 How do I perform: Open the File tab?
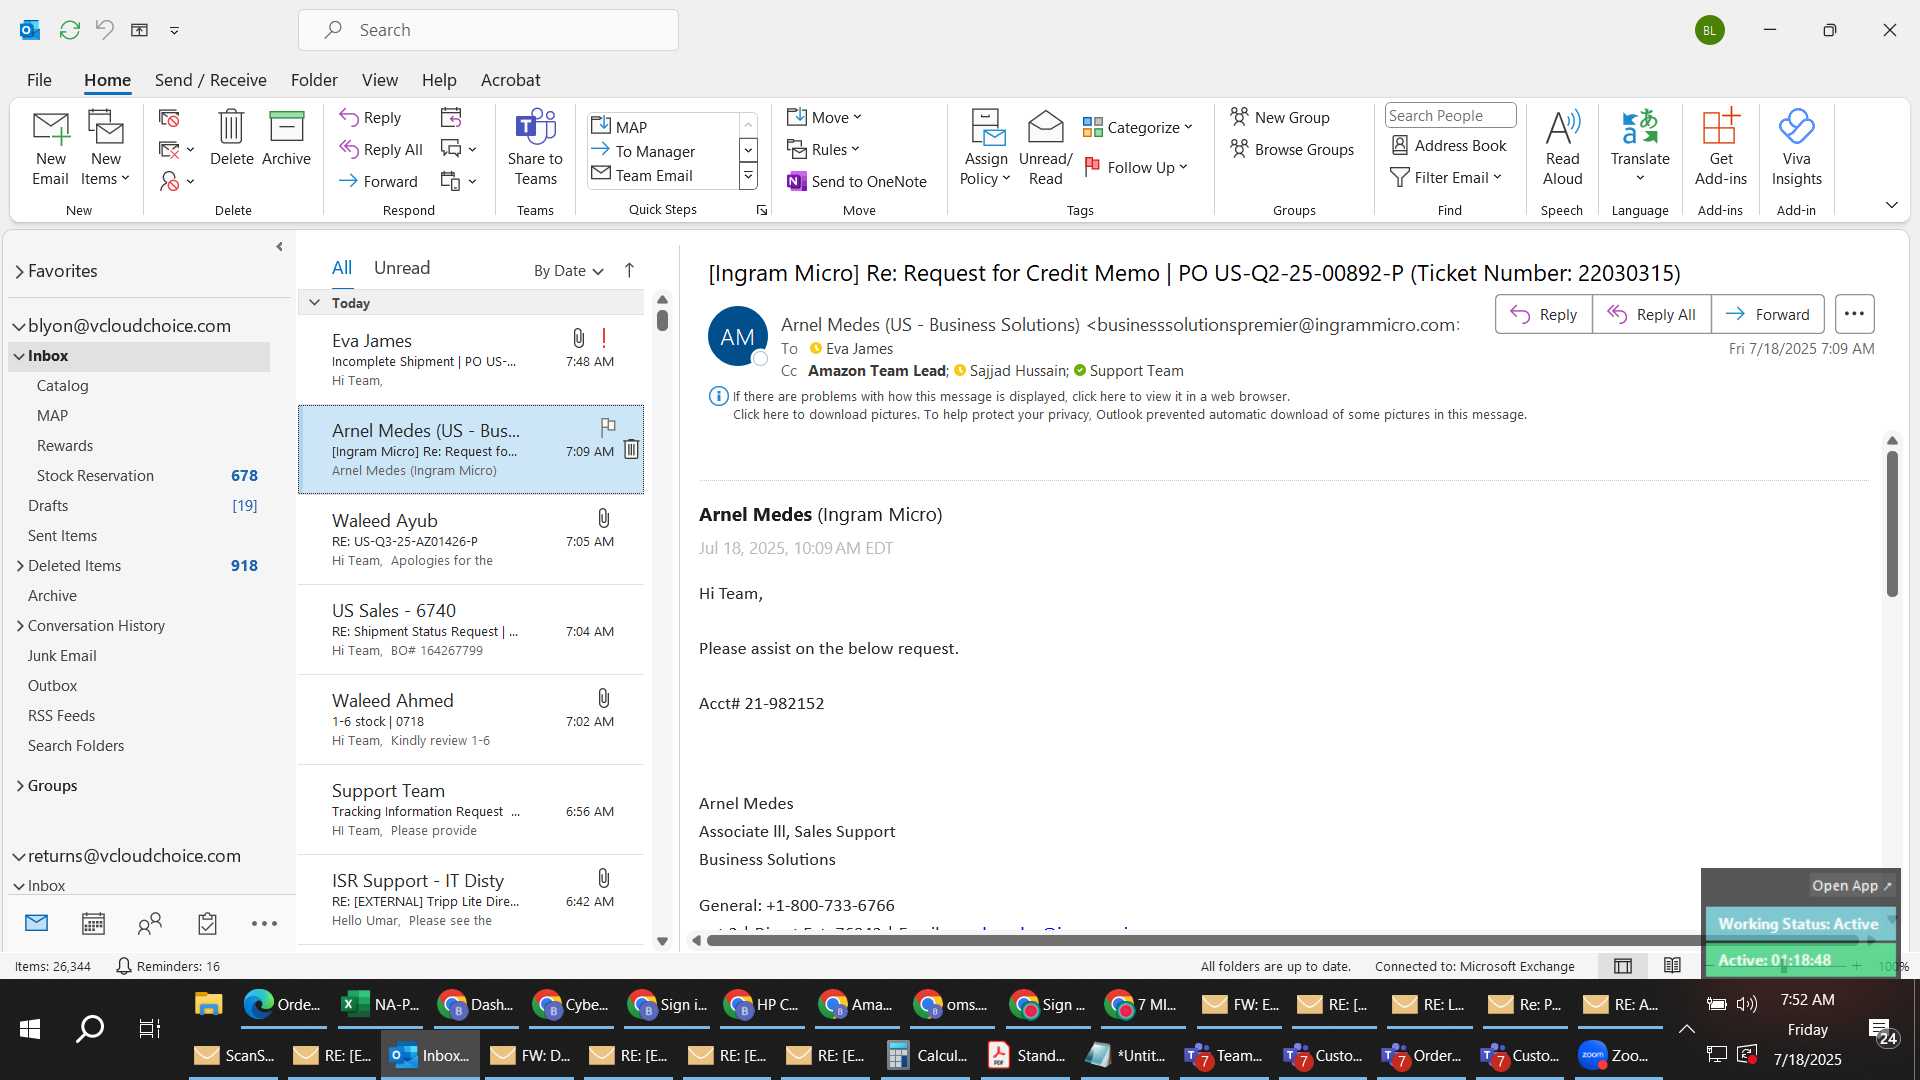(x=39, y=80)
